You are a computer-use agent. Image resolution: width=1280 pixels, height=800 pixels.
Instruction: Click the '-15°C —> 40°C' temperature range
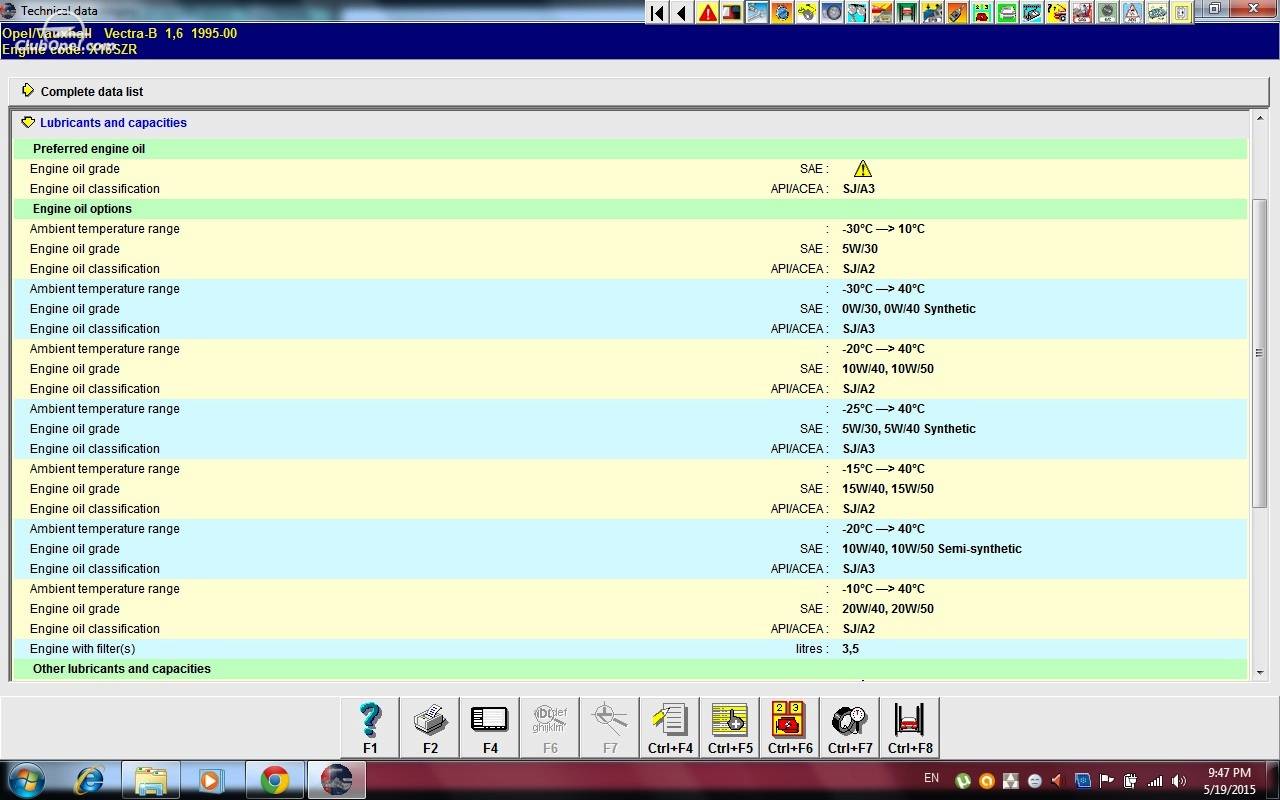884,469
